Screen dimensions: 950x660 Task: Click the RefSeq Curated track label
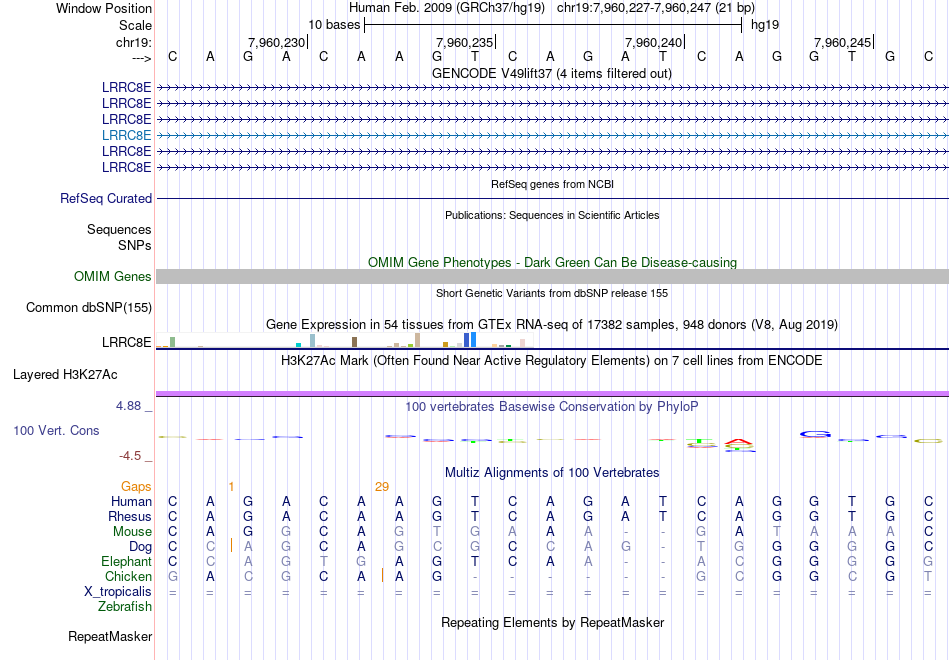pyautogui.click(x=105, y=198)
